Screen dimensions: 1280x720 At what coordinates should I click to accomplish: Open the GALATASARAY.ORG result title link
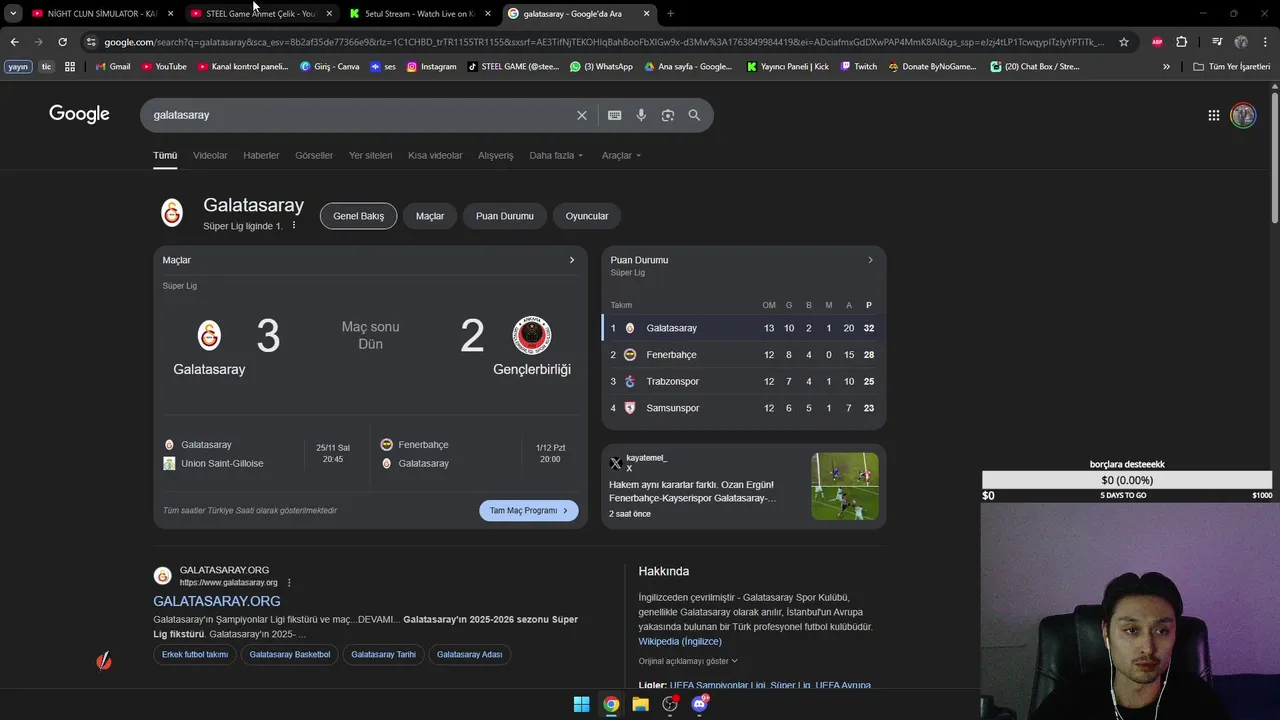pos(216,601)
